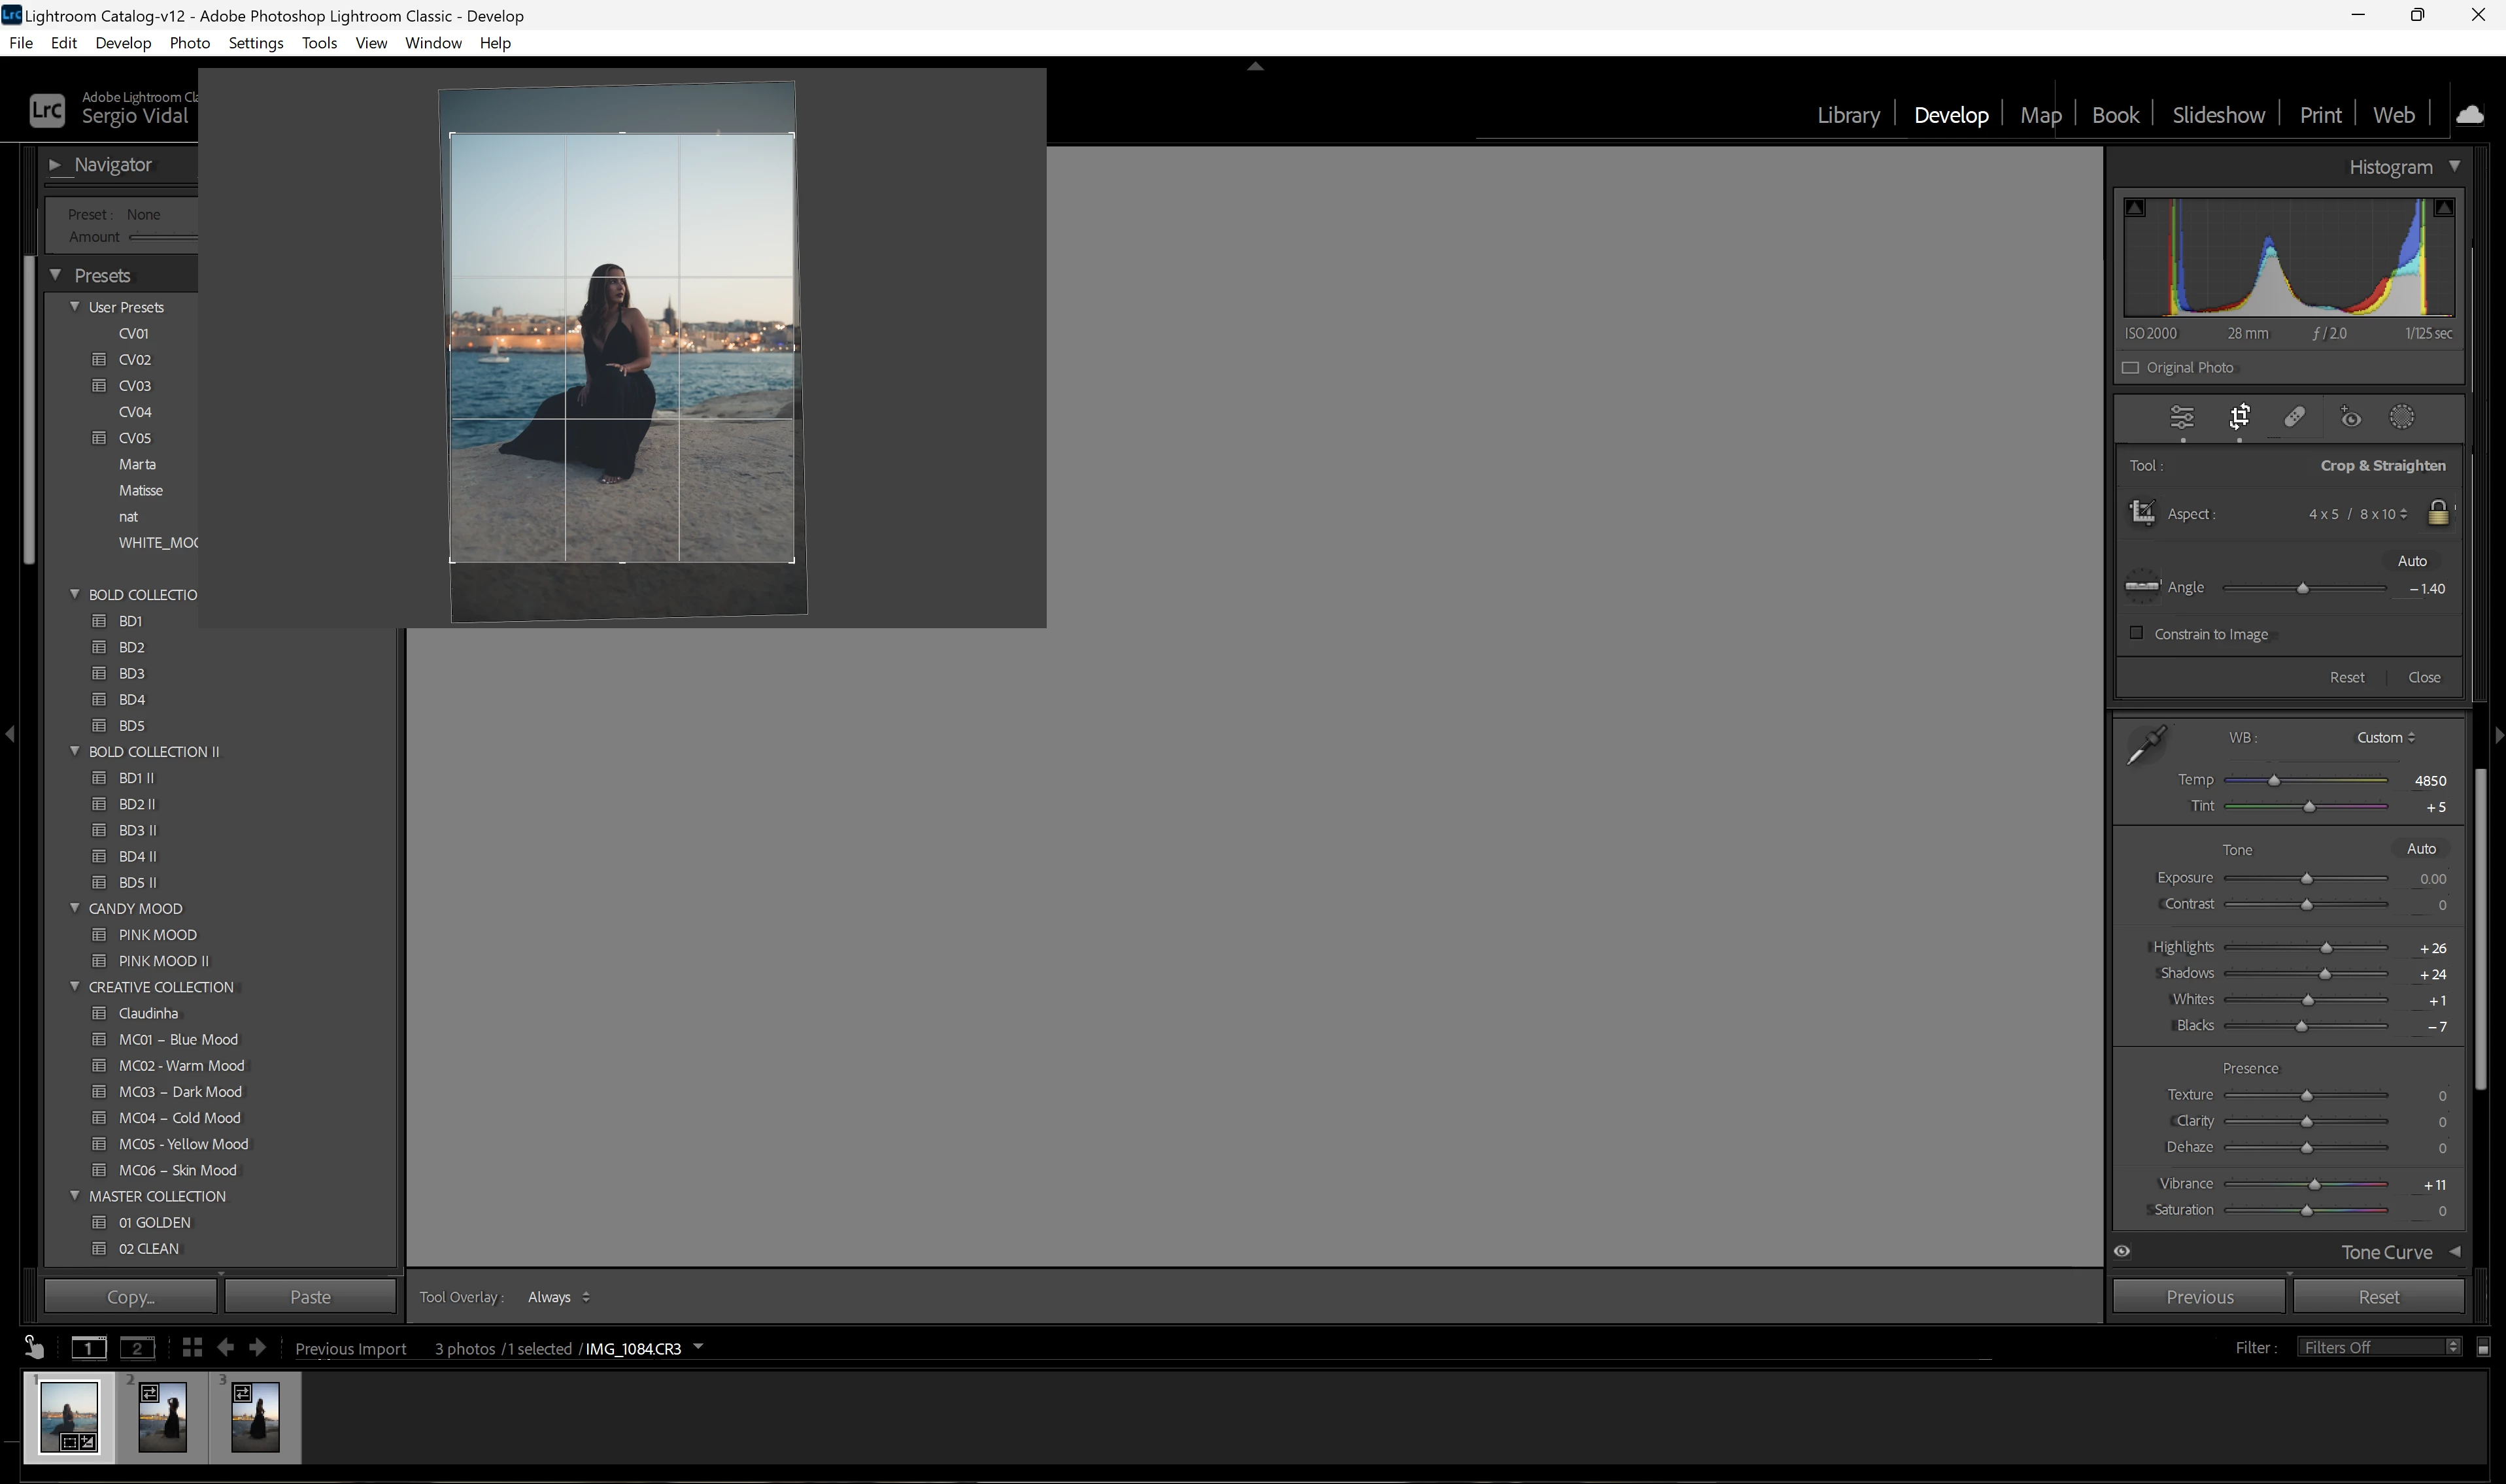Enable Constrain to Image checkbox
This screenshot has height=1484, width=2506.
tap(2137, 633)
